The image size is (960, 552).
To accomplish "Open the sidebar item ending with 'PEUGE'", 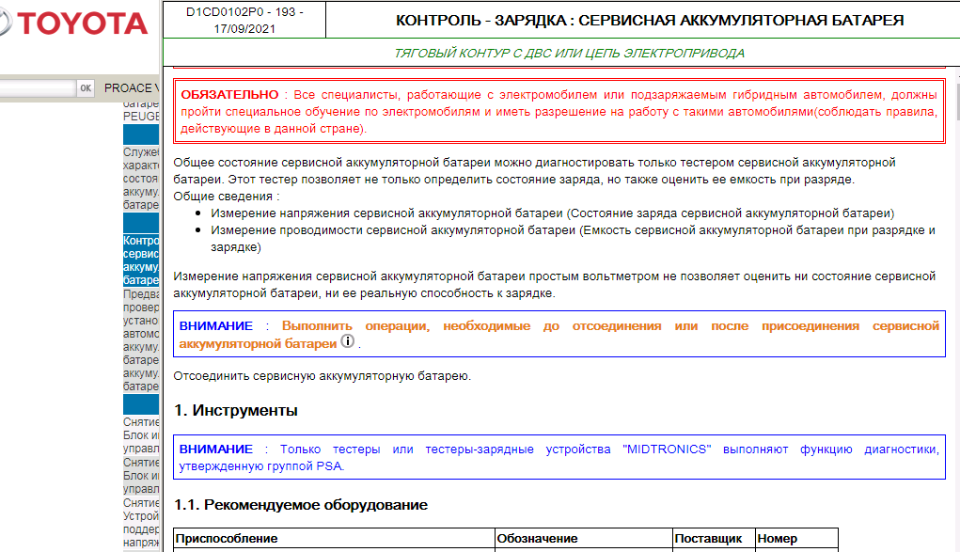I will point(141,111).
